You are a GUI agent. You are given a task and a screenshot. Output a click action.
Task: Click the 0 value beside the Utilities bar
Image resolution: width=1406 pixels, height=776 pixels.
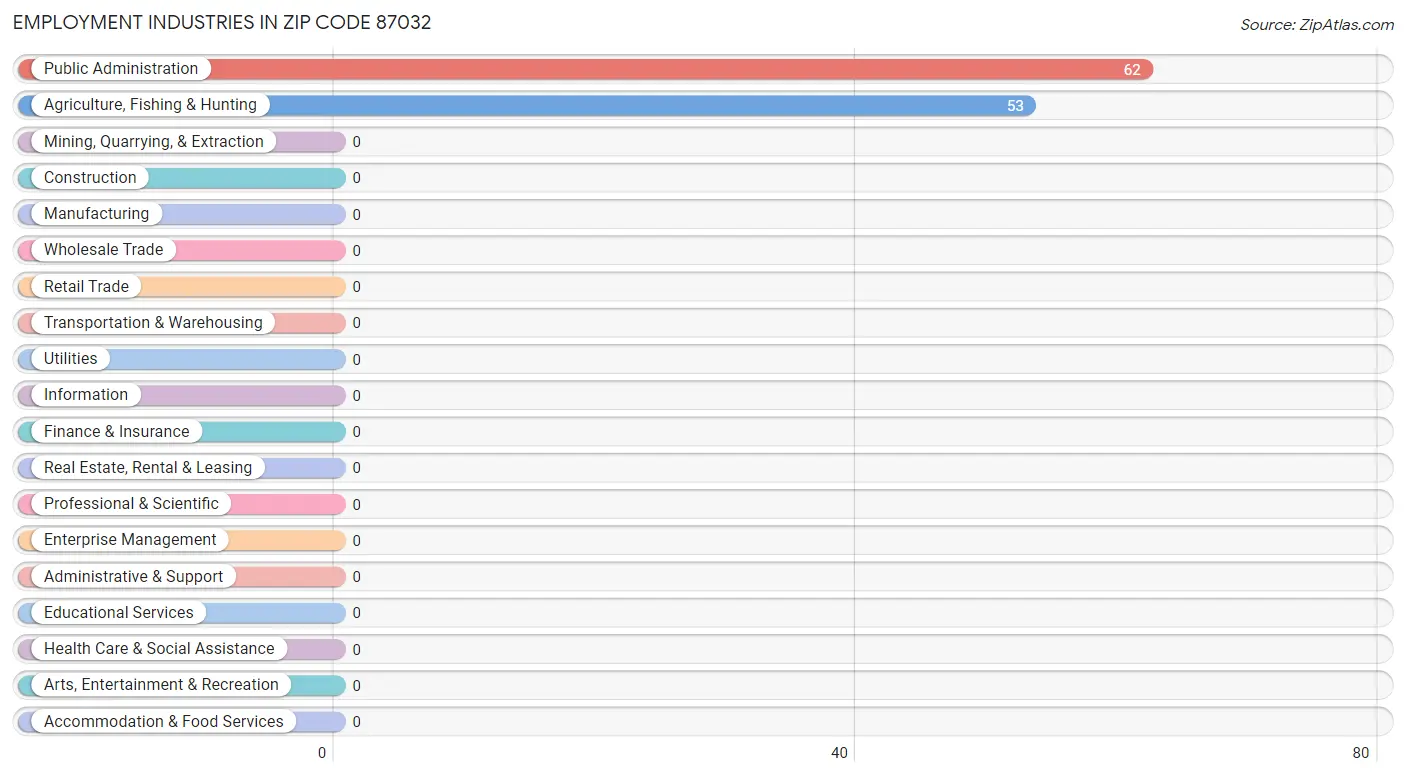(x=356, y=360)
